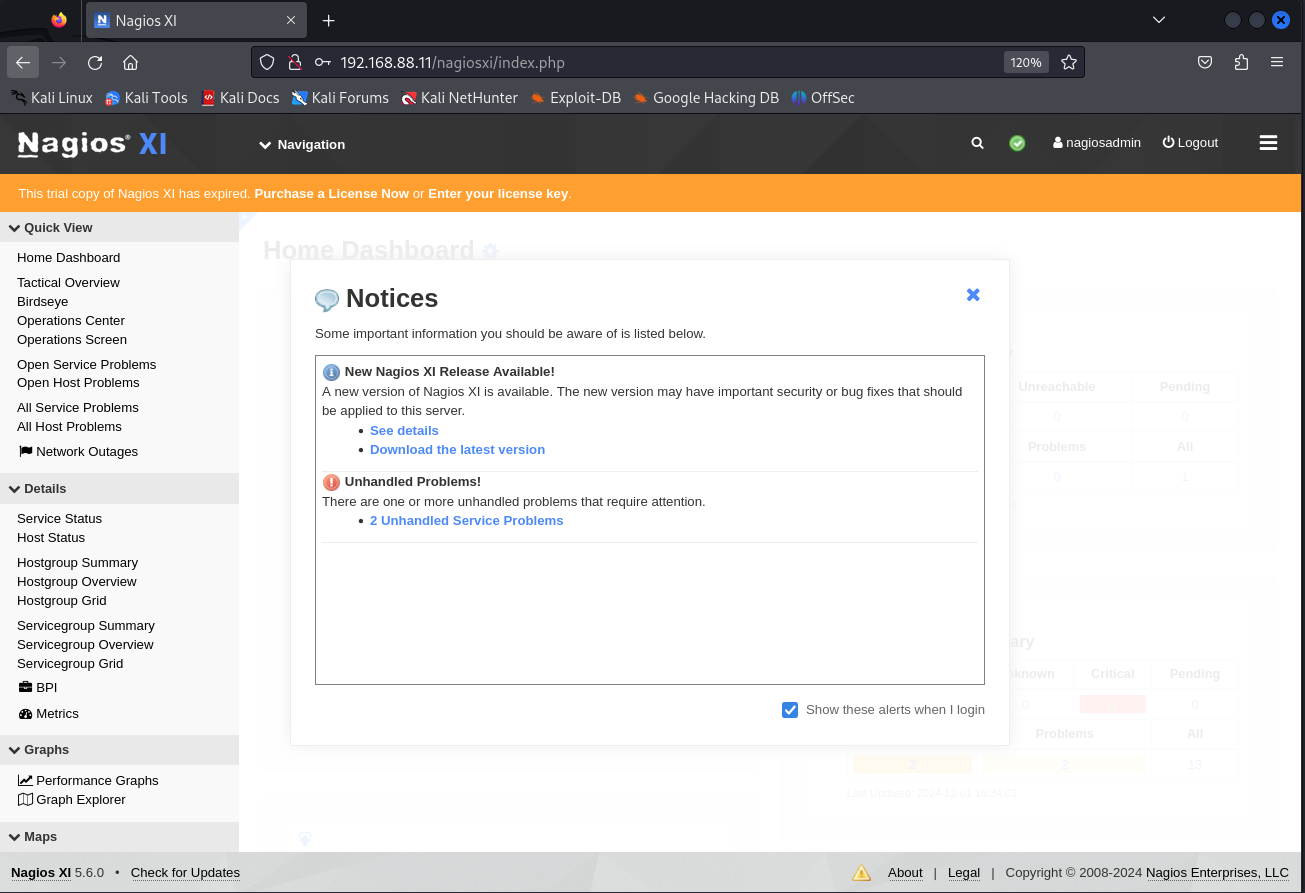This screenshot has height=893, width=1305.
Task: Open the 2 Unhandled Service Problems link
Action: pyautogui.click(x=466, y=520)
